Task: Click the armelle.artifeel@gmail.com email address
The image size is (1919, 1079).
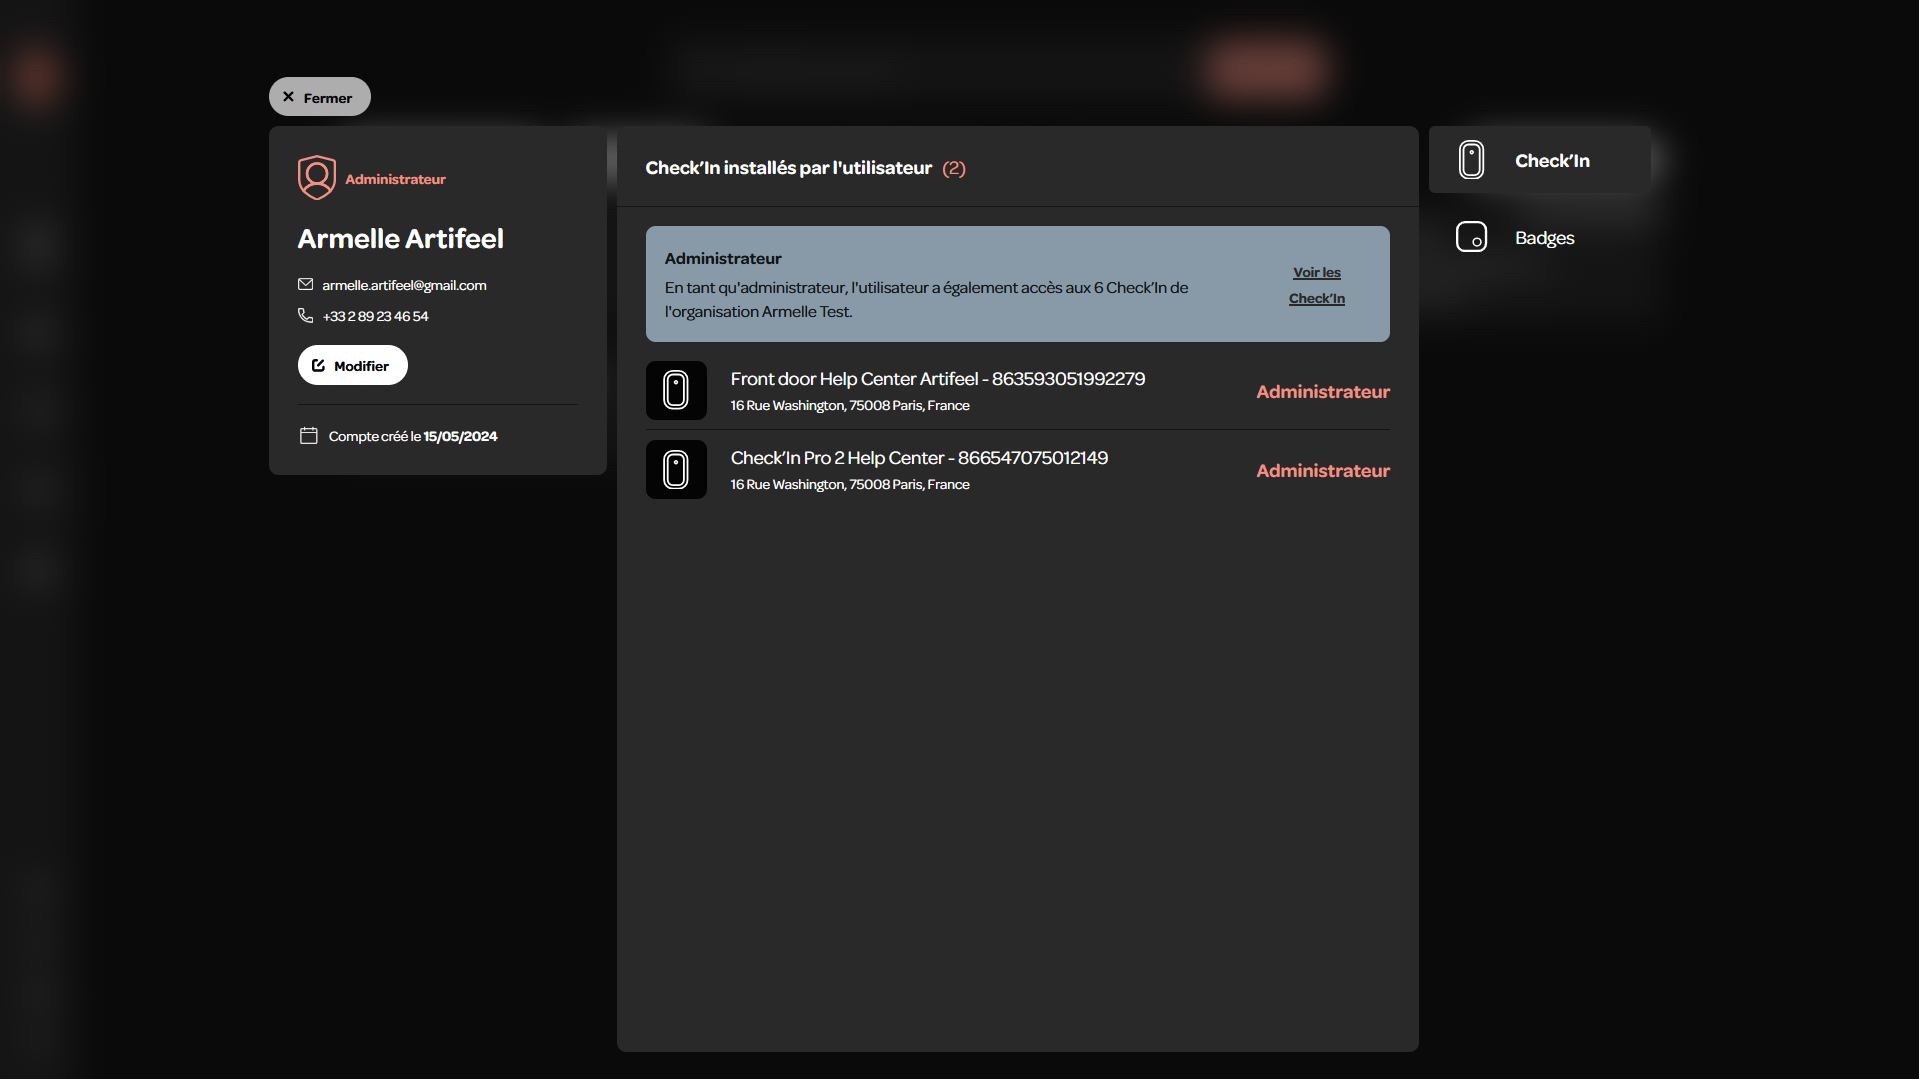Action: pyautogui.click(x=404, y=285)
